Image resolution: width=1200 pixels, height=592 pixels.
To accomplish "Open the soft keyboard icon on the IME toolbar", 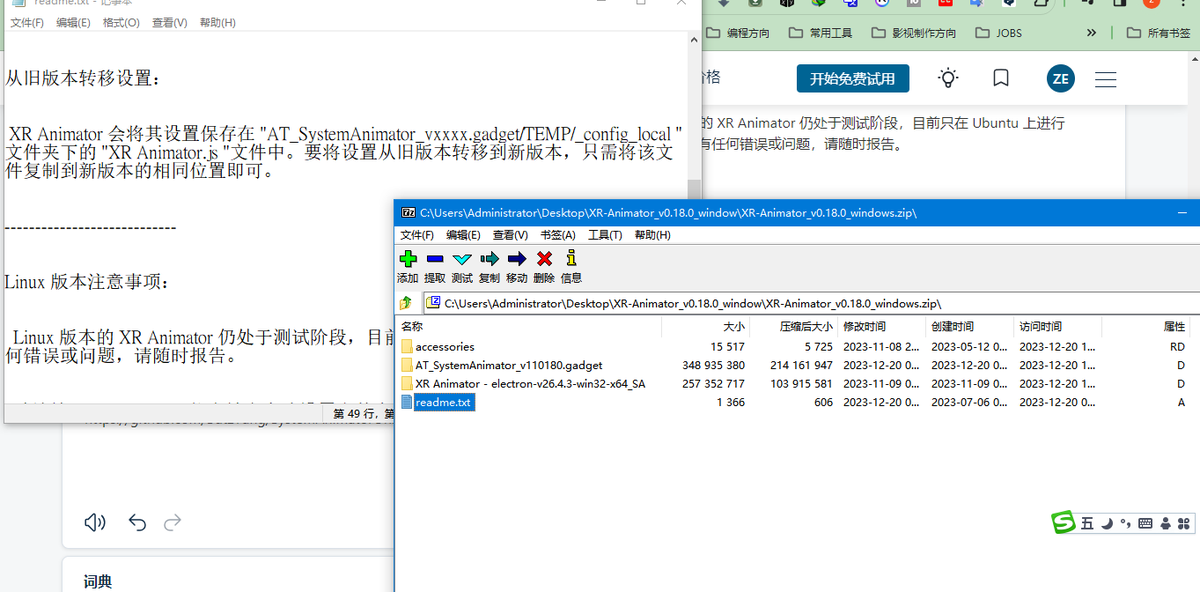I will pyautogui.click(x=1146, y=523).
